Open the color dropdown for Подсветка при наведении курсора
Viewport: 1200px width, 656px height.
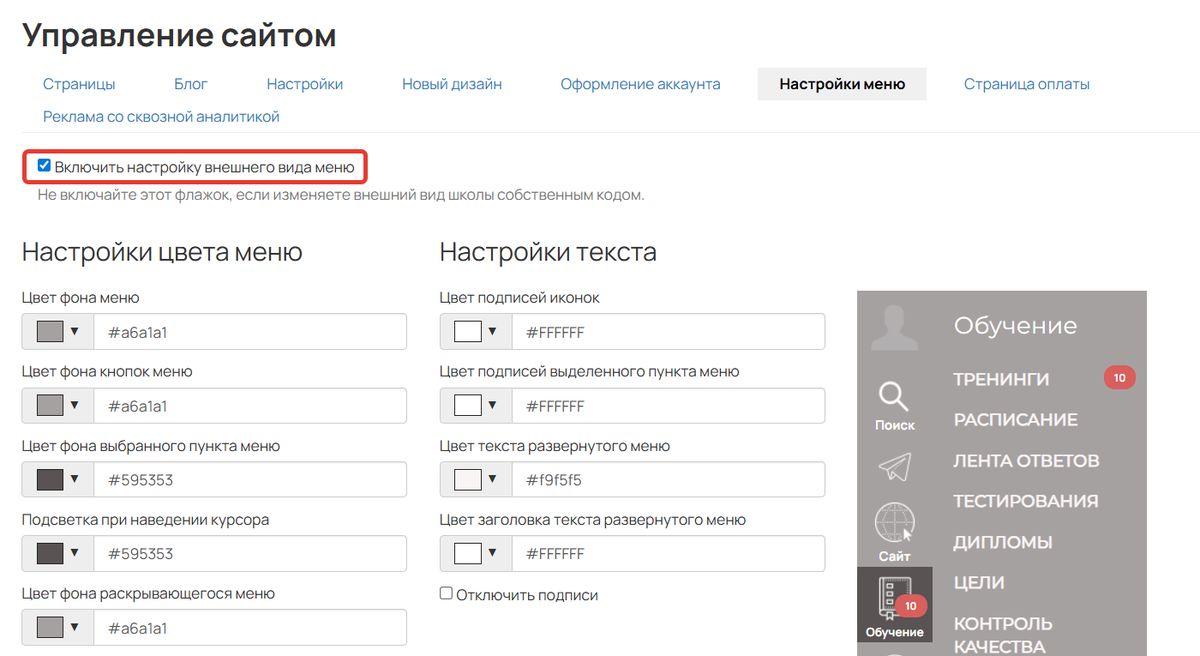click(x=58, y=553)
